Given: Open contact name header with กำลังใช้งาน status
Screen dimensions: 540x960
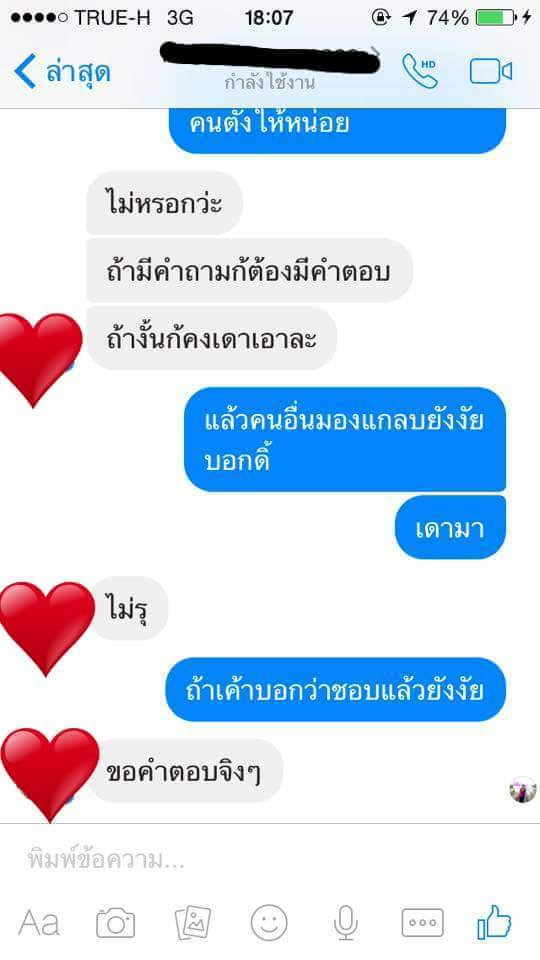Looking at the screenshot, I should 270,67.
